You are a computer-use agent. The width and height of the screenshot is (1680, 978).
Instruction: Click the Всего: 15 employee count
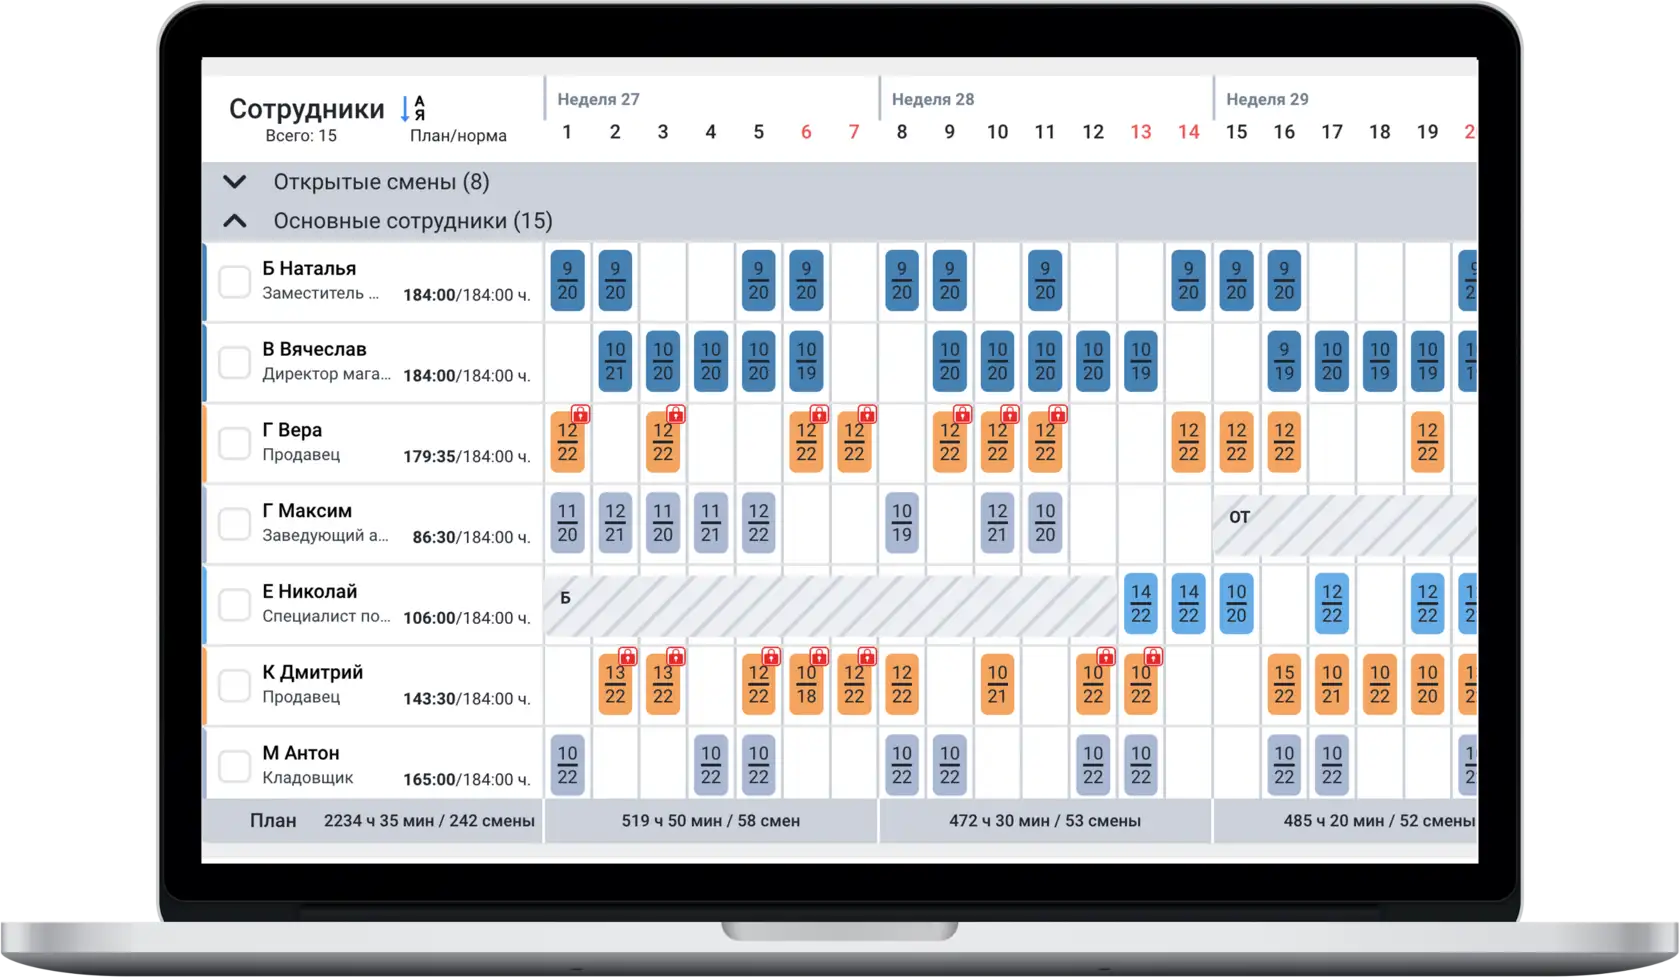pos(301,136)
